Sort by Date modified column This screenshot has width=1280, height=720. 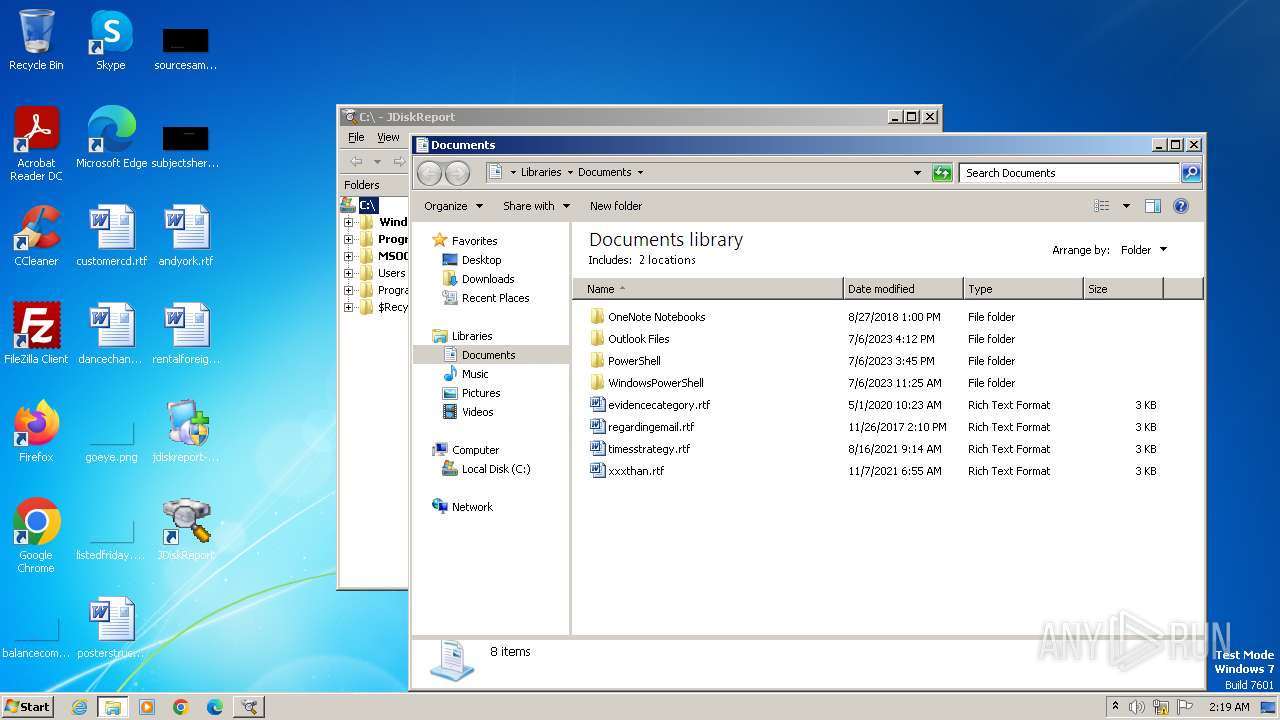coord(904,289)
